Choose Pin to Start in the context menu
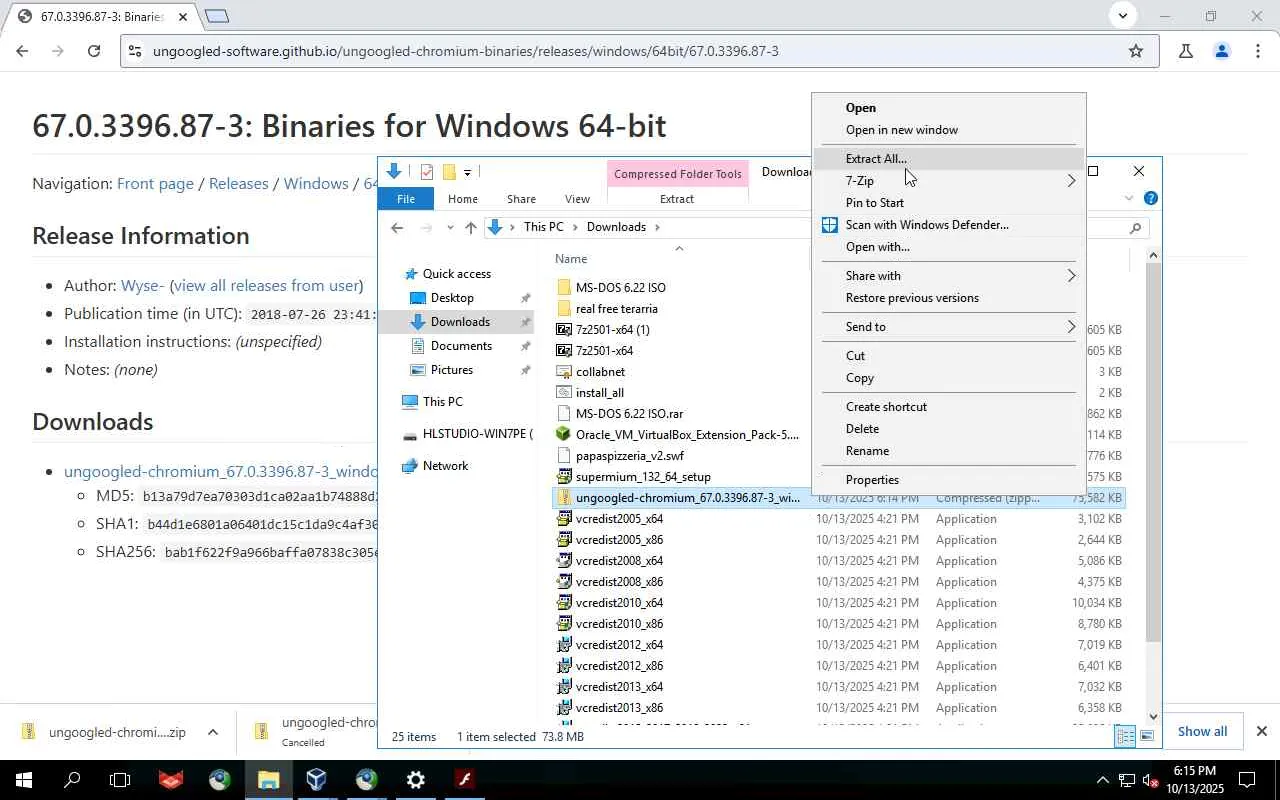Viewport: 1280px width, 800px height. (948, 203)
